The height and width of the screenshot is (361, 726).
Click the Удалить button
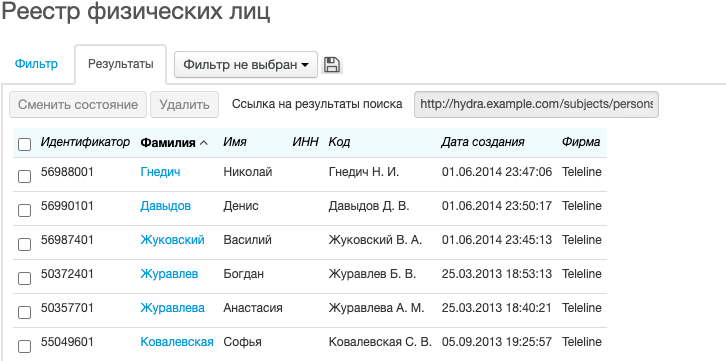(x=184, y=105)
